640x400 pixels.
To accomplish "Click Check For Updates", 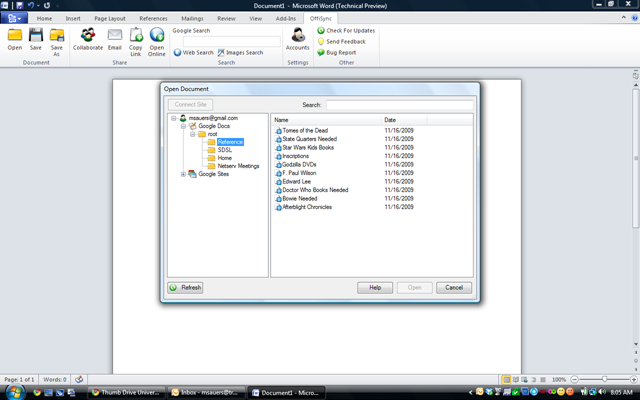I will pos(346,31).
